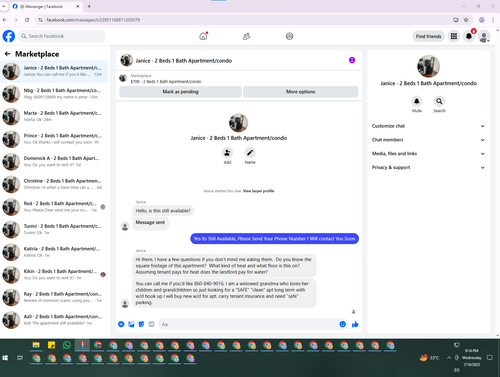Click Mark as pending button
500x377 pixels.
click(x=180, y=92)
